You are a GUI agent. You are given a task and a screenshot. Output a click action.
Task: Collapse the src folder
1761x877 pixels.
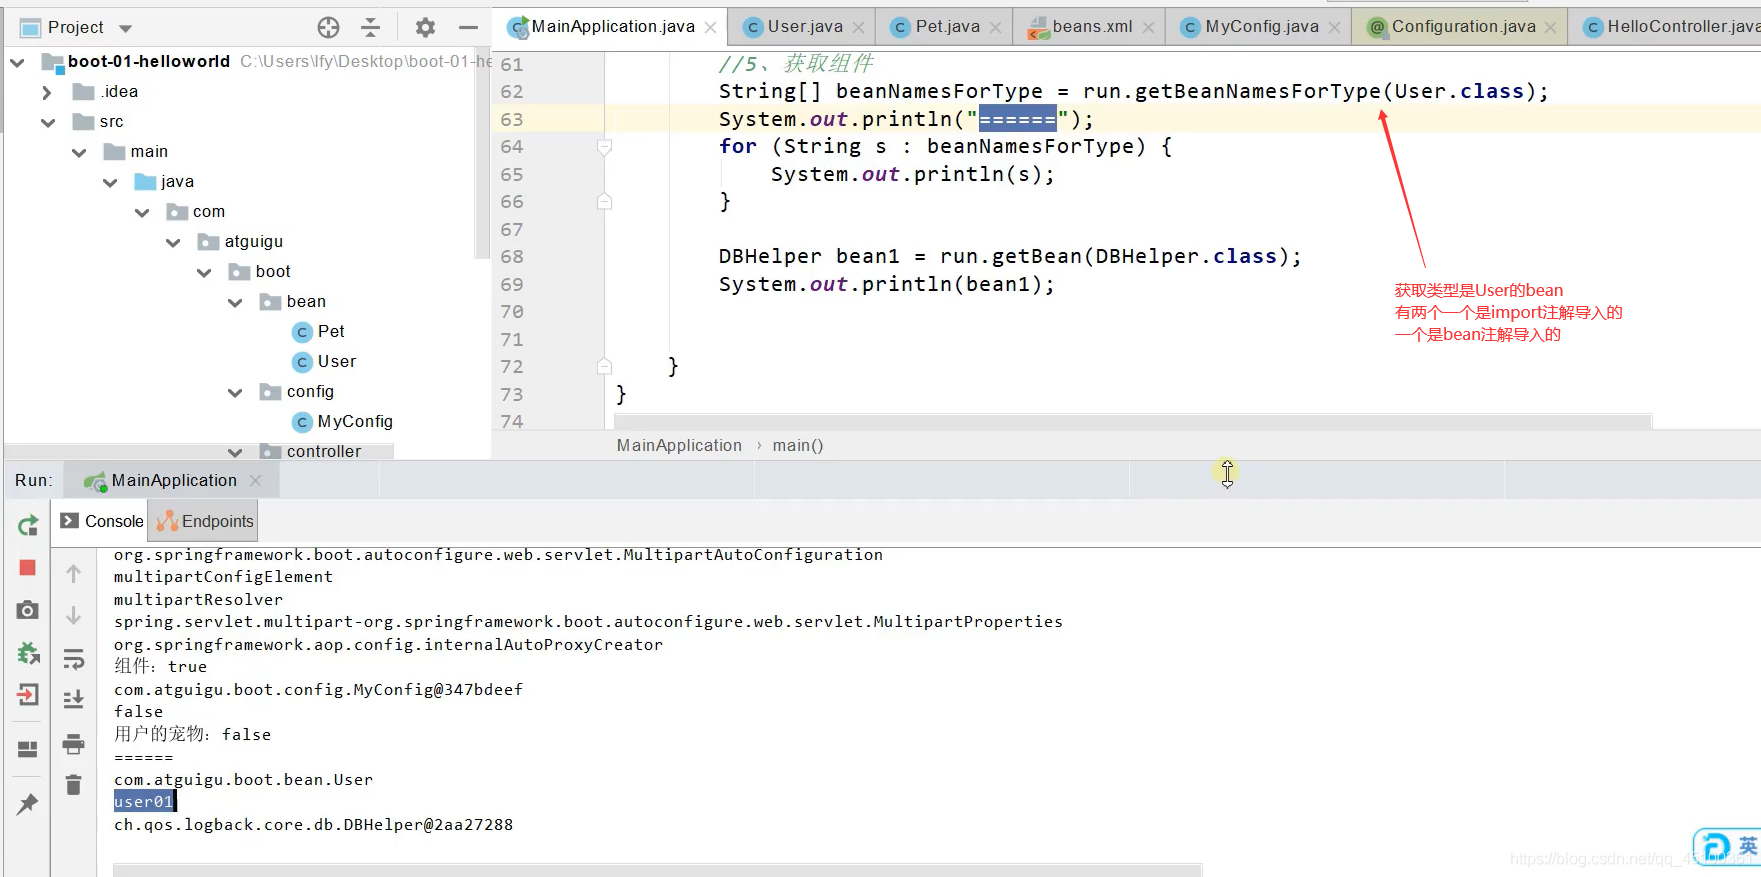(47, 122)
